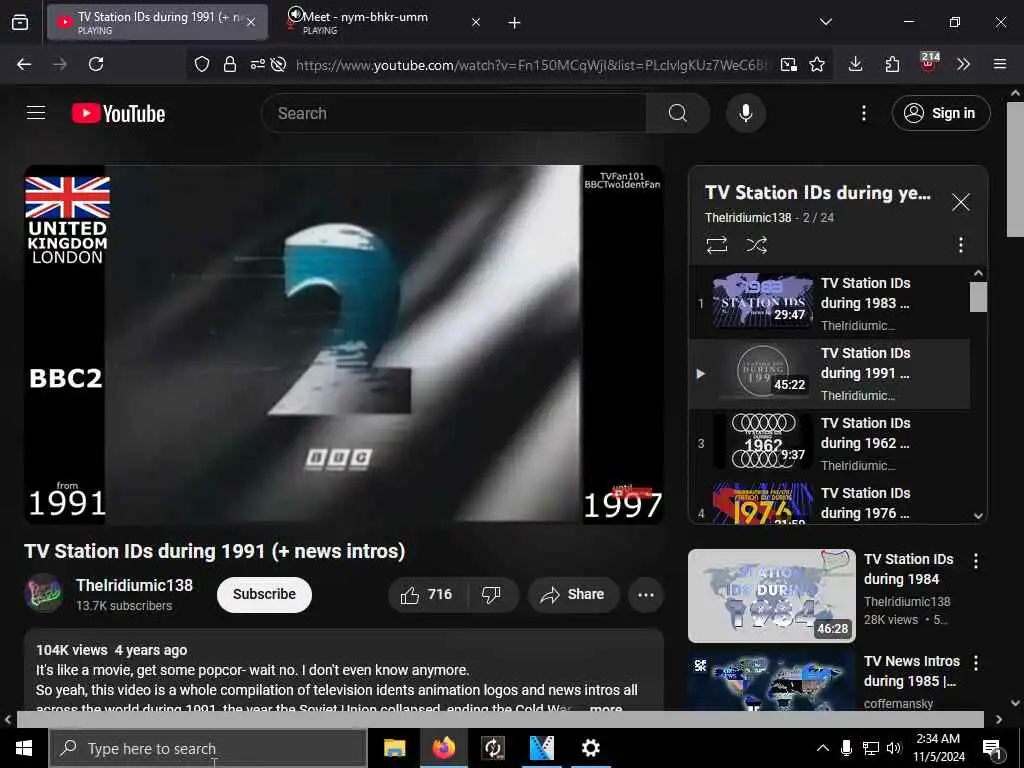Image resolution: width=1024 pixels, height=768 pixels.
Task: List all tabs dropdown arrow
Action: (x=825, y=22)
